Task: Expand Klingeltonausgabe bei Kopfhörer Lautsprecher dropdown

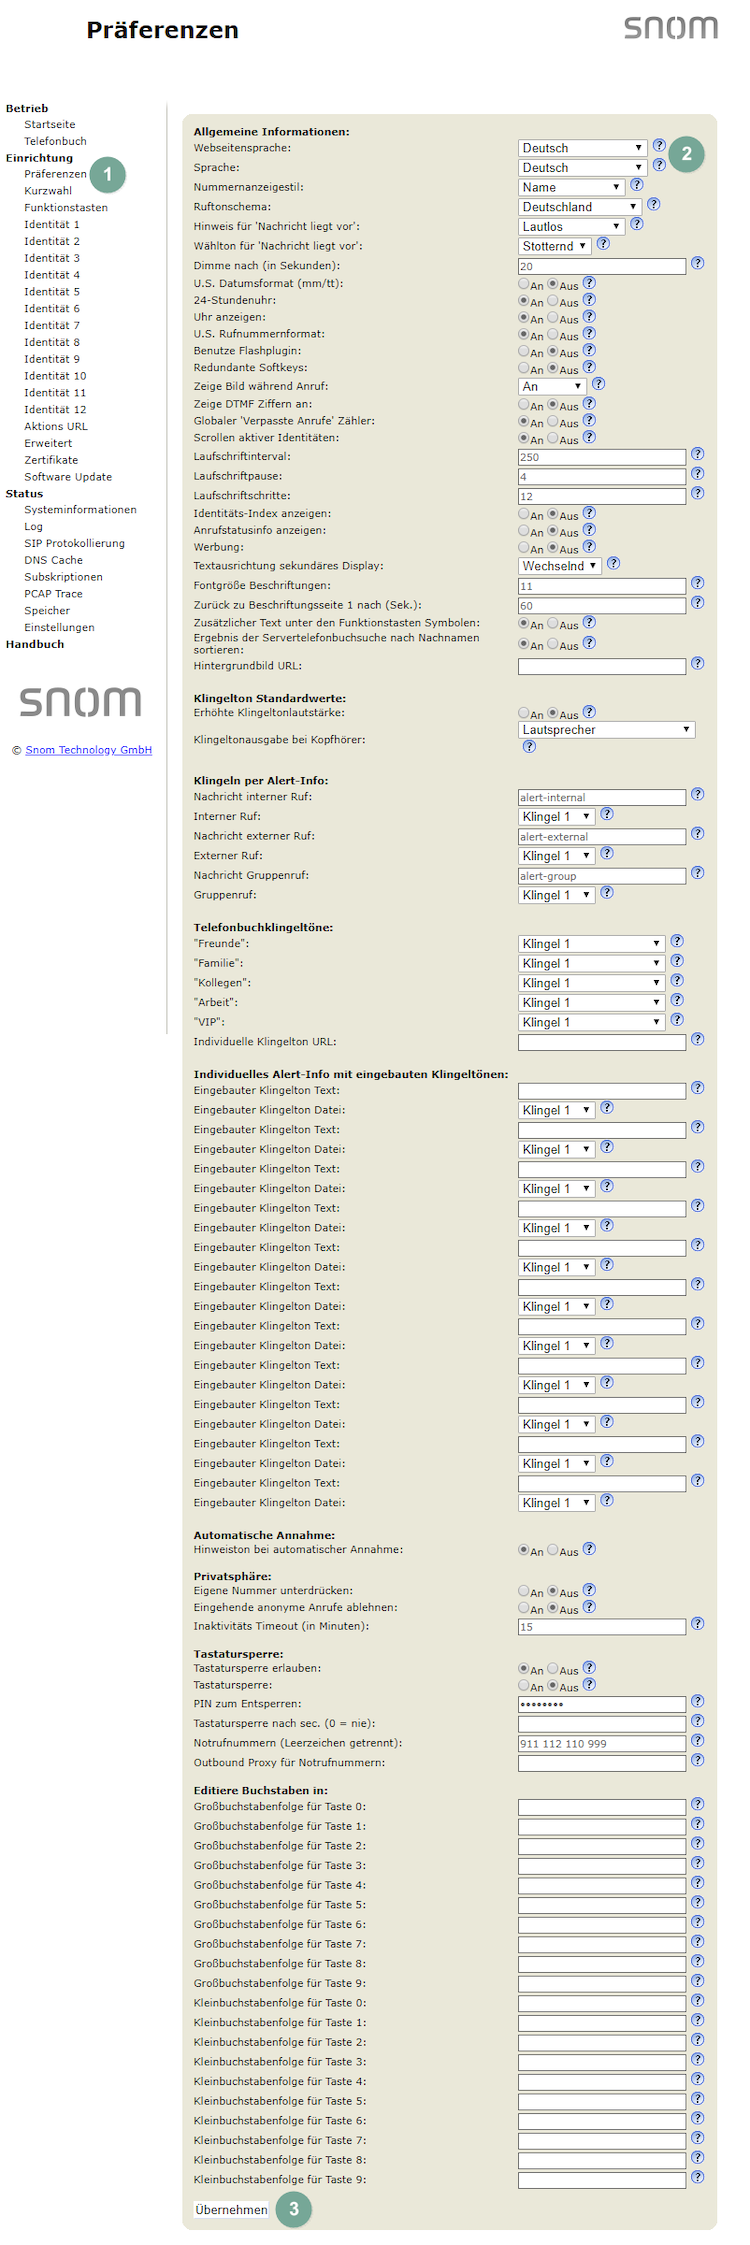Action: [x=606, y=730]
